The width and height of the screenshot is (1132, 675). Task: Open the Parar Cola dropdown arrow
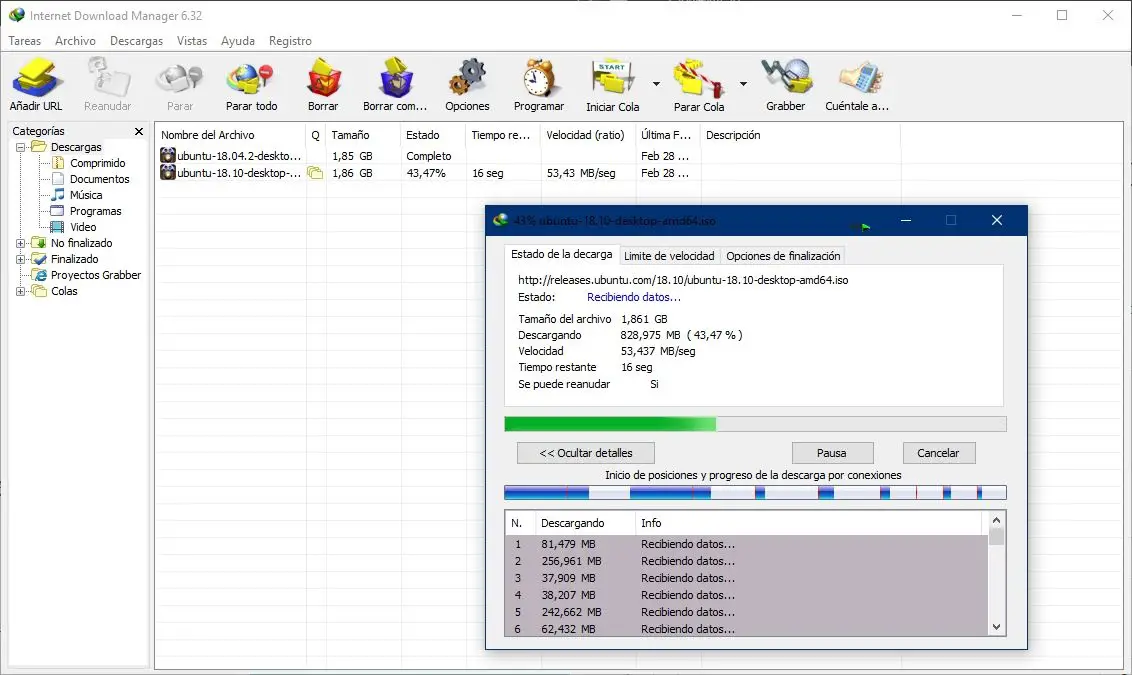(x=743, y=84)
